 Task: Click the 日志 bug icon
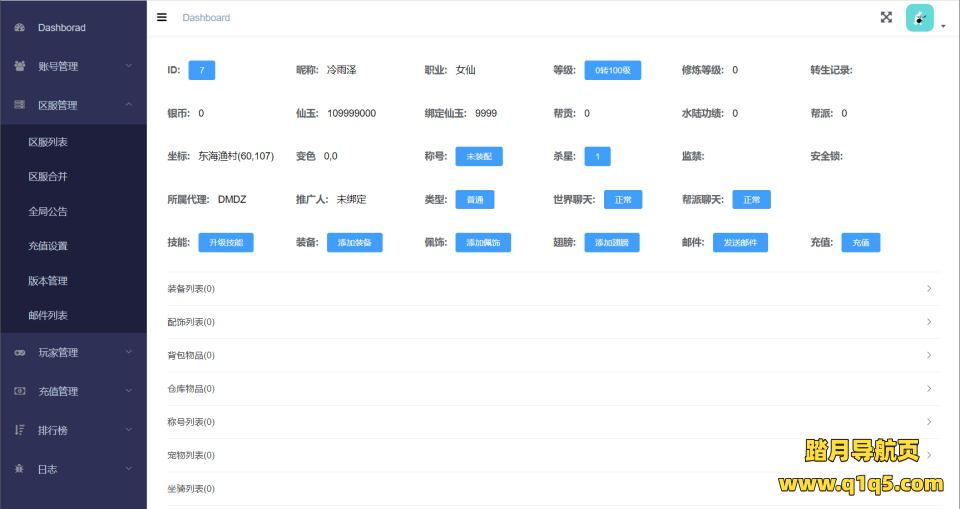point(20,469)
